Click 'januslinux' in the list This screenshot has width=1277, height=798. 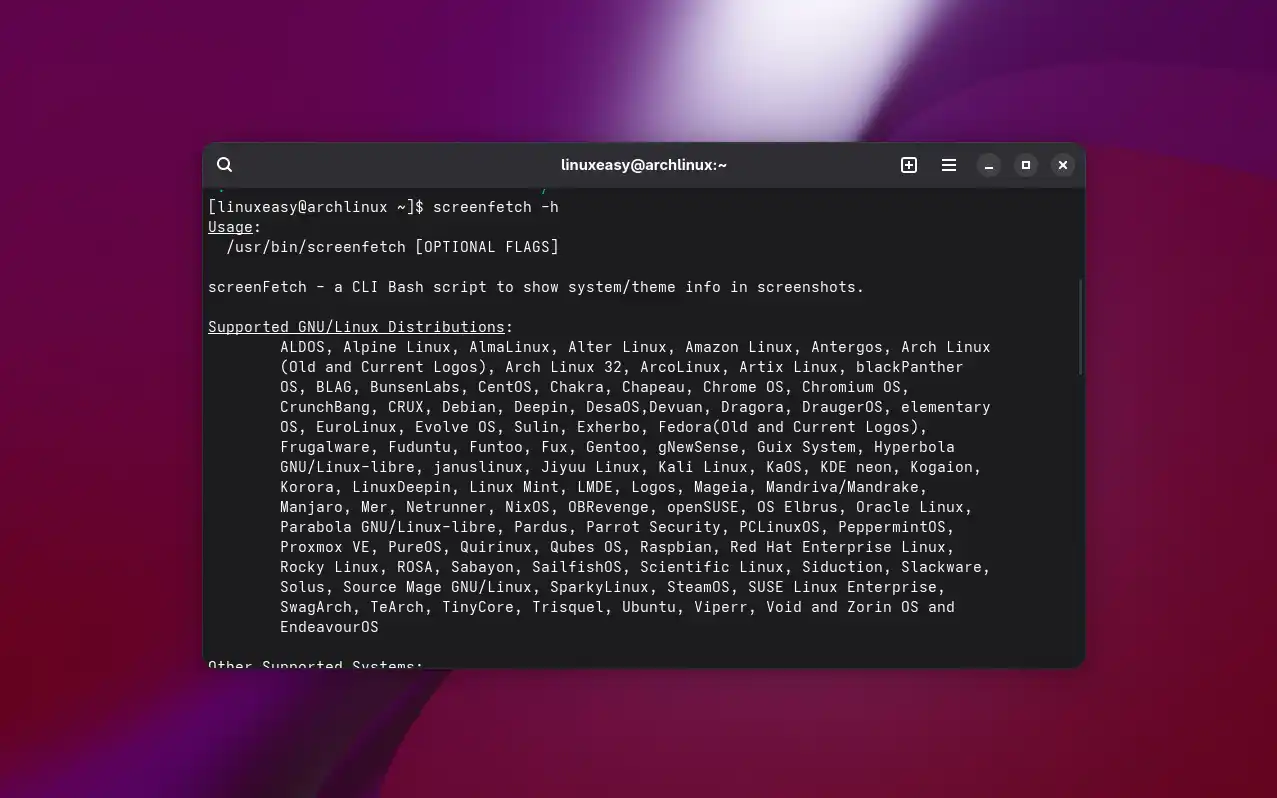pos(478,467)
